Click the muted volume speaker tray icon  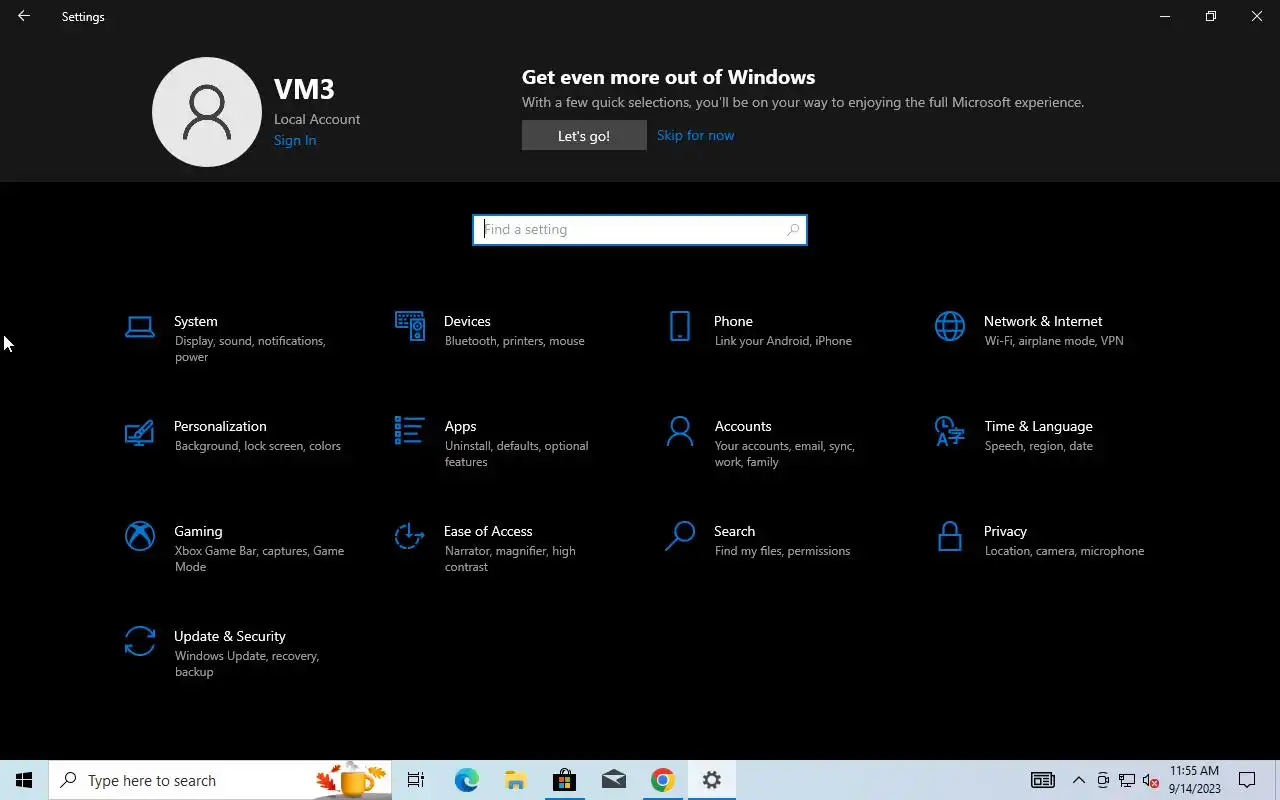pyautogui.click(x=1151, y=780)
